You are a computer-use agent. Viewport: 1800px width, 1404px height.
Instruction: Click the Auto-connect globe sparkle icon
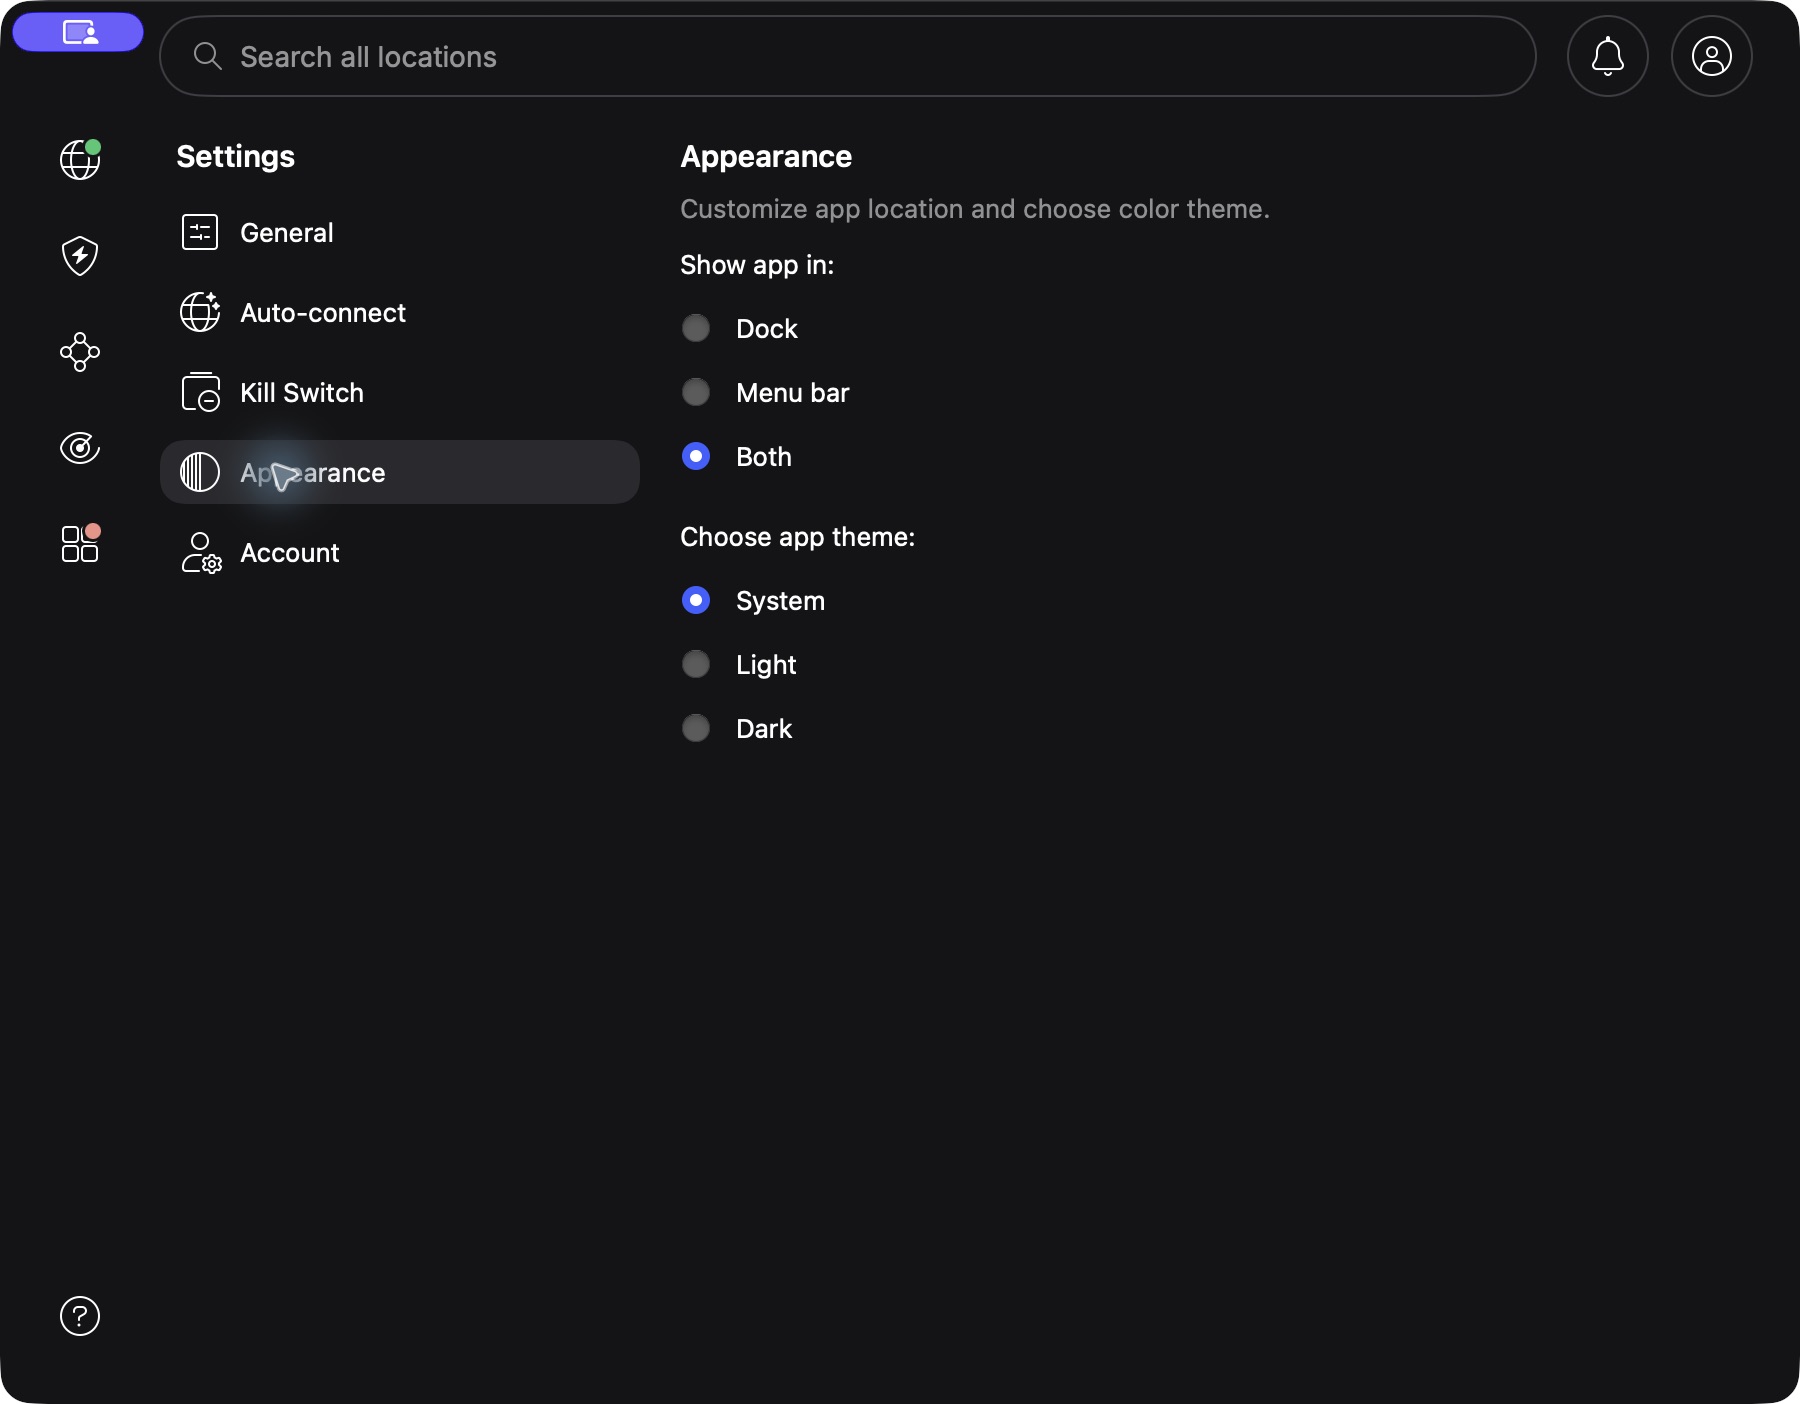200,312
